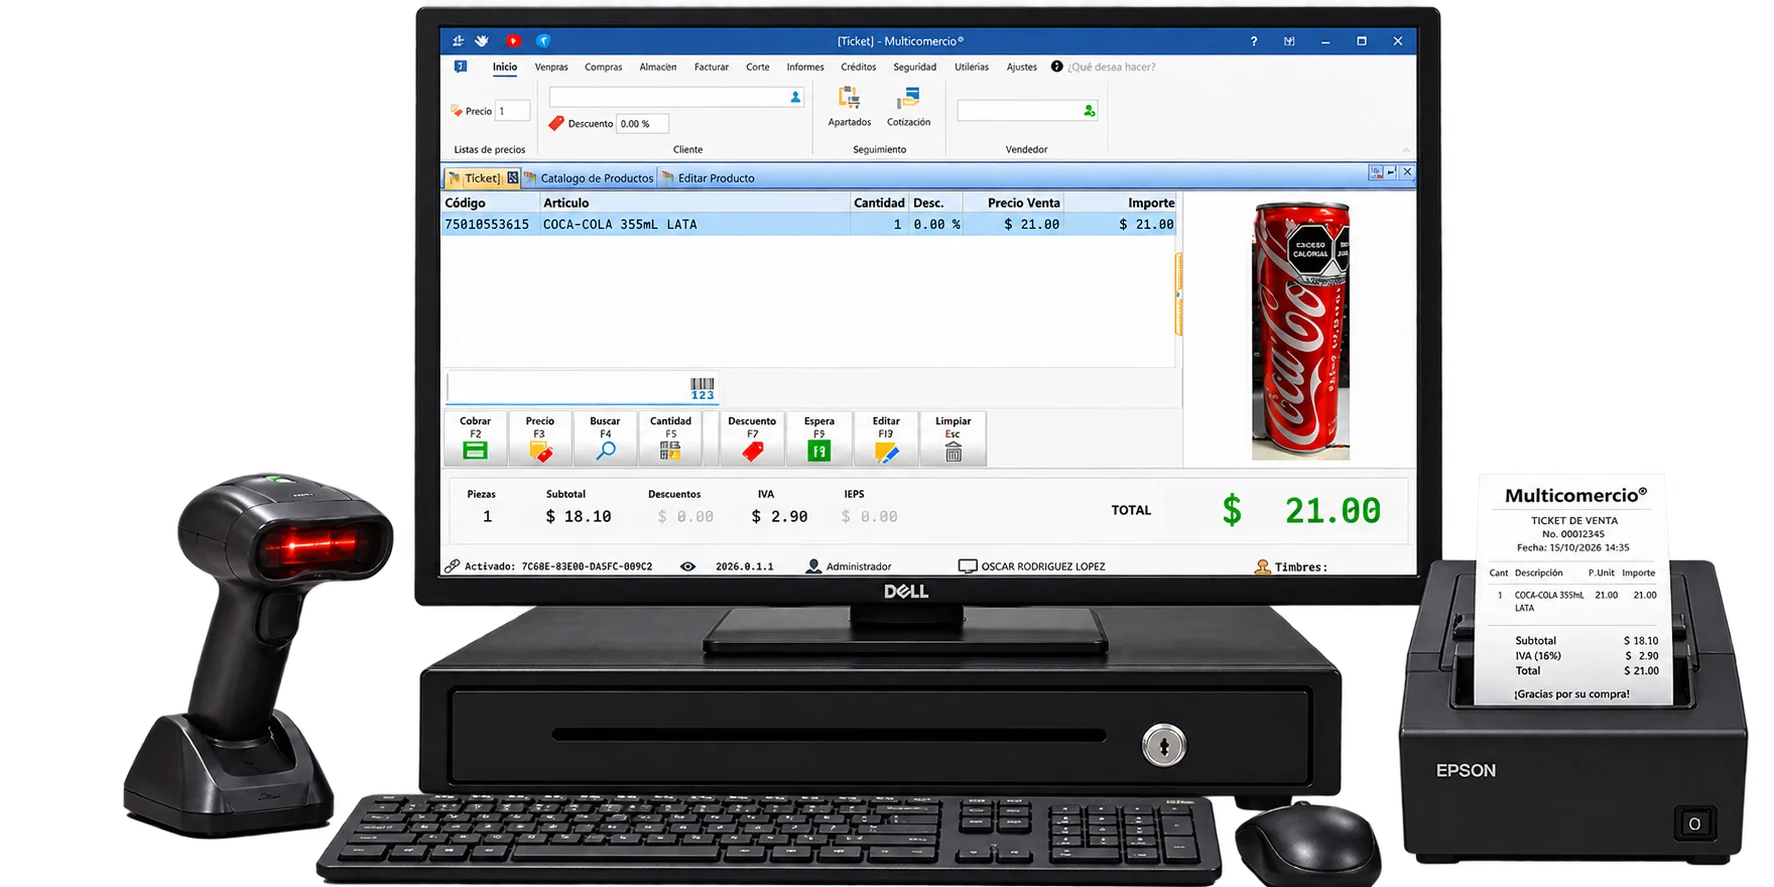Image resolution: width=1774 pixels, height=887 pixels.
Task: Open the Facturar menu
Action: [711, 67]
